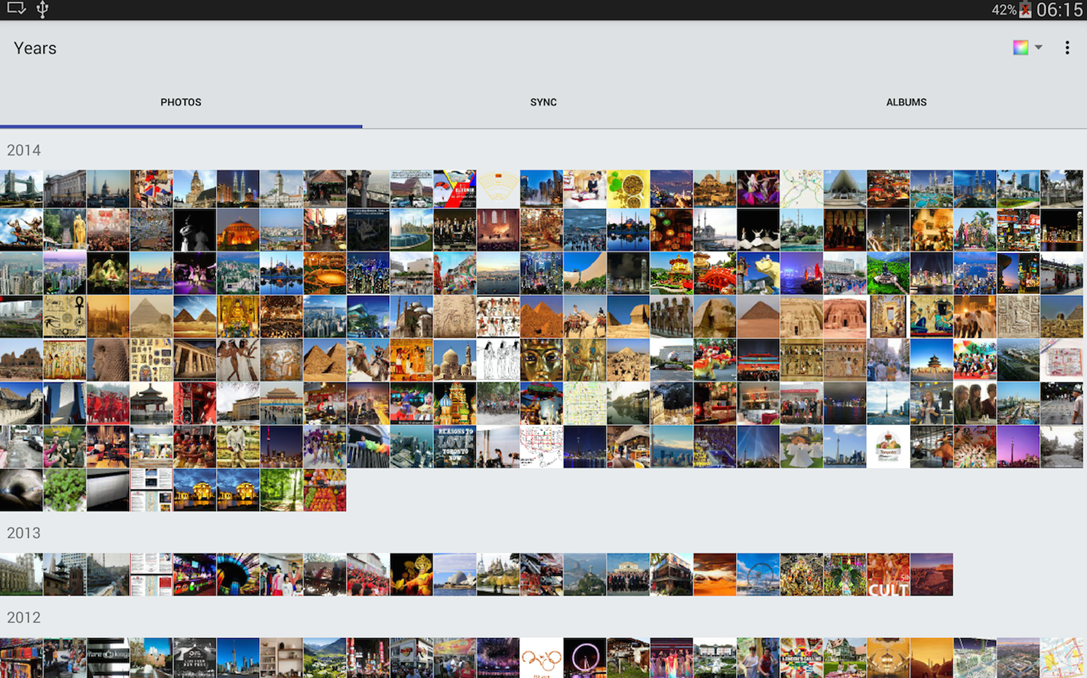Tap the Years title label
The width and height of the screenshot is (1087, 678).
coord(35,48)
